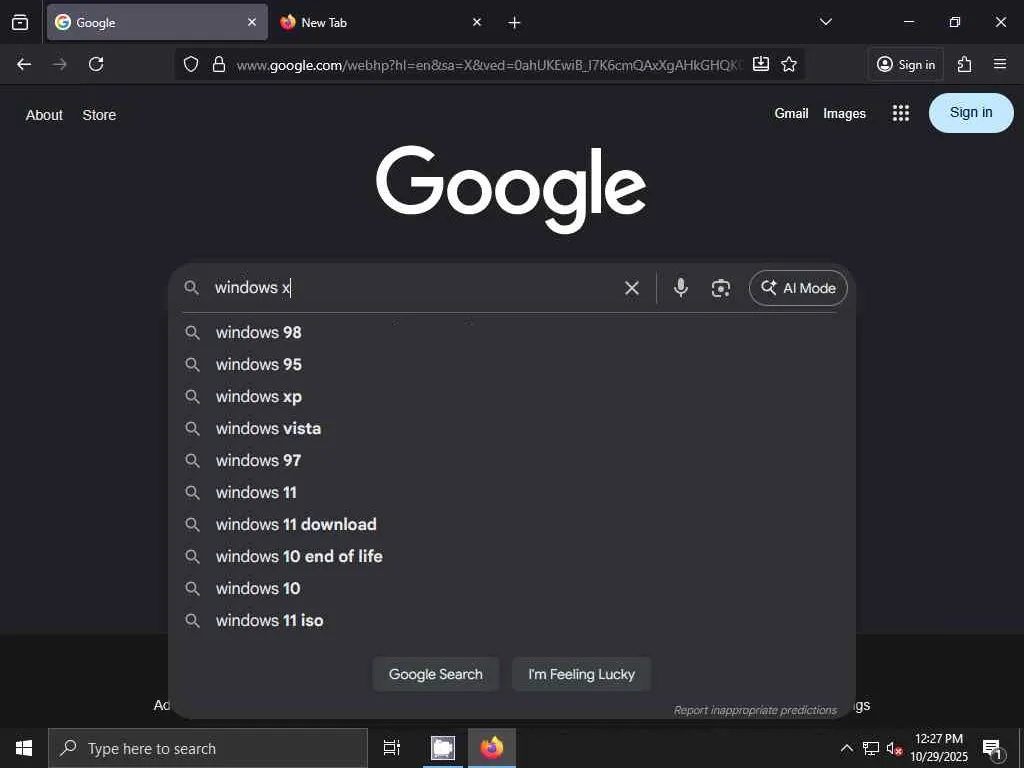Clear the search box with X
Viewport: 1024px width, 768px height.
[x=632, y=288]
